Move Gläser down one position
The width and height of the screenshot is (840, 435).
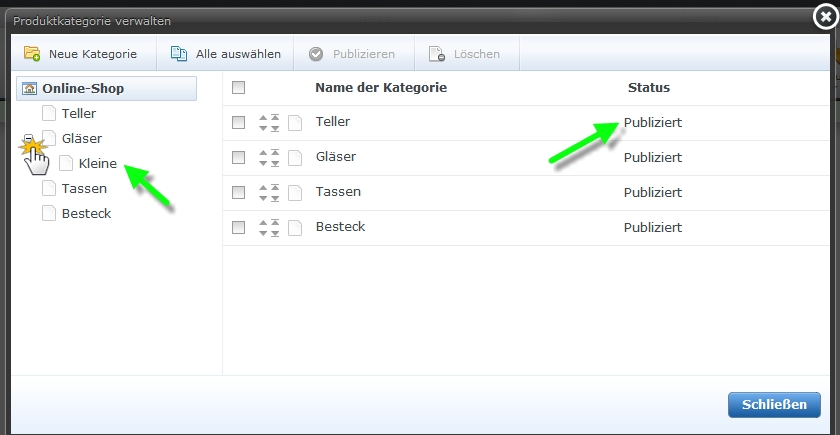[x=263, y=163]
